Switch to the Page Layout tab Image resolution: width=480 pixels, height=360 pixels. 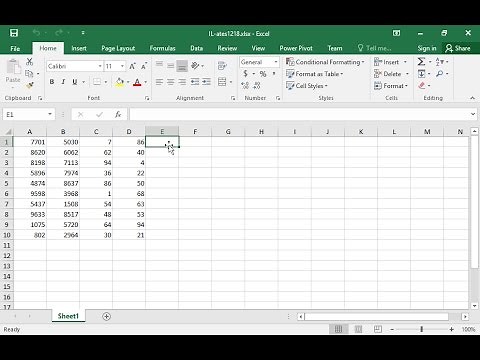(118, 48)
